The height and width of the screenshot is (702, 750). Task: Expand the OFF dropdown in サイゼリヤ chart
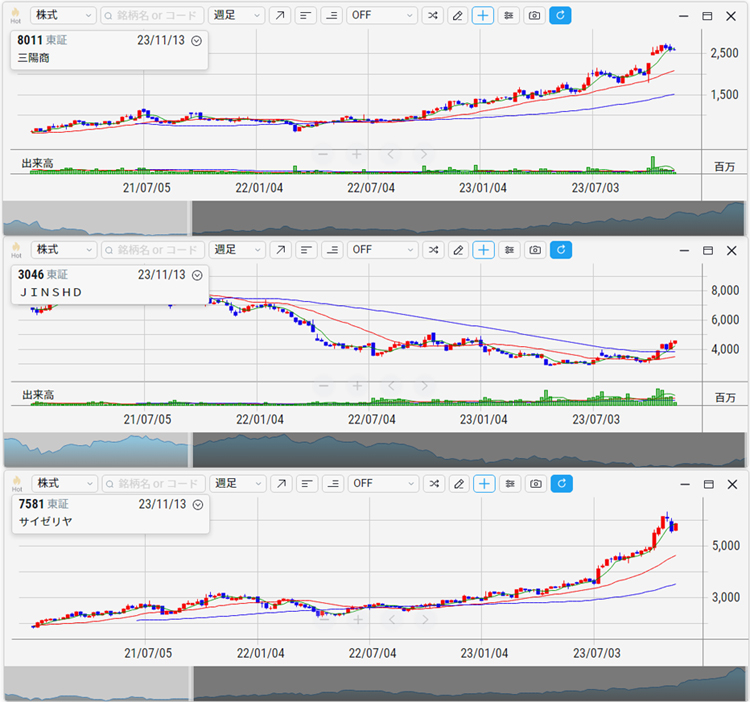tap(382, 484)
